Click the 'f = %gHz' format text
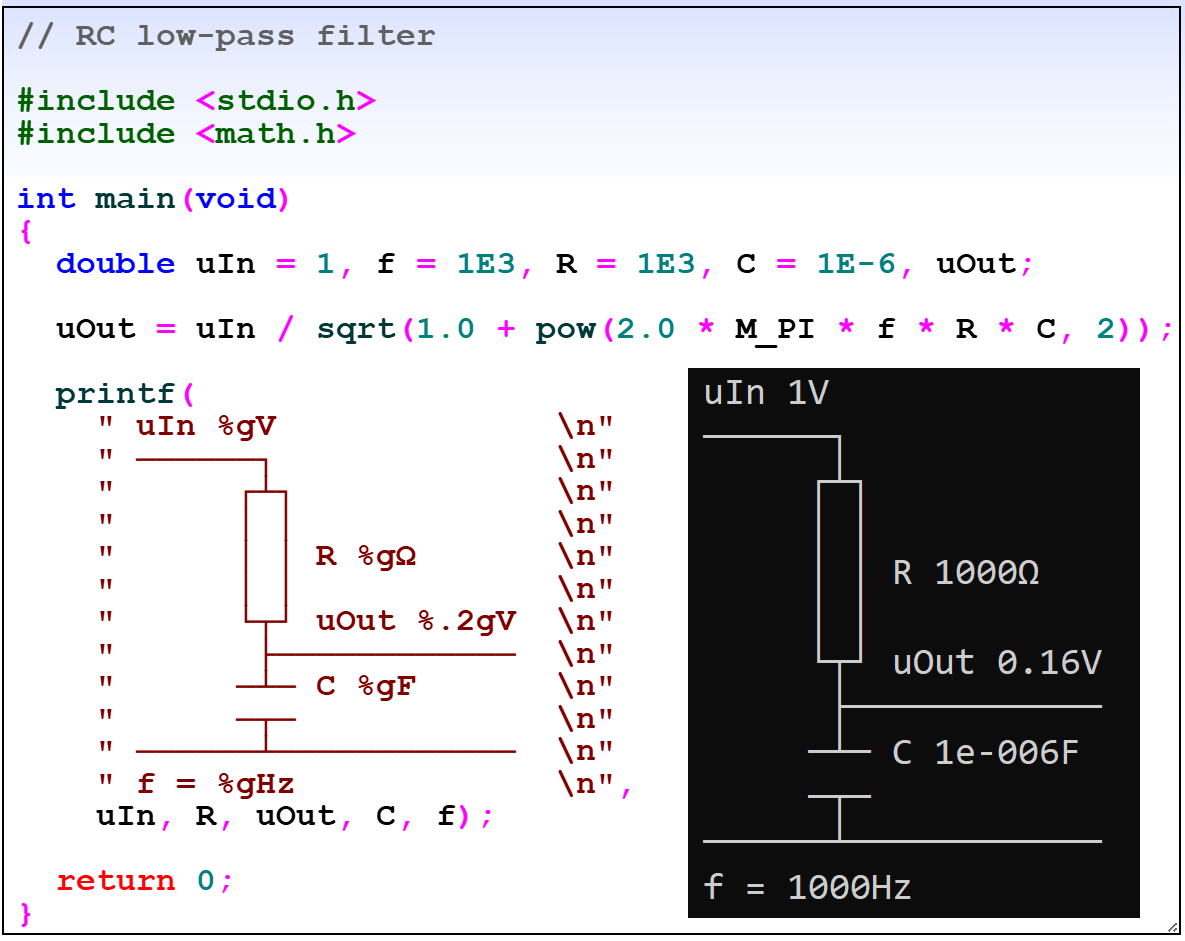This screenshot has width=1185, height=941. (x=215, y=785)
